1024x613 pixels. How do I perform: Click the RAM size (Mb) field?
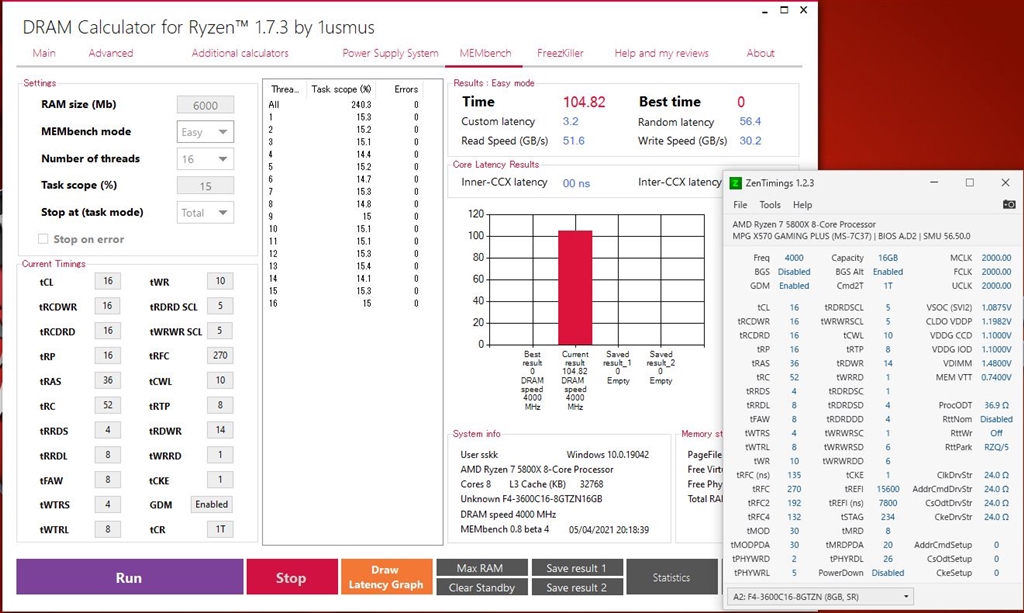pyautogui.click(x=205, y=105)
